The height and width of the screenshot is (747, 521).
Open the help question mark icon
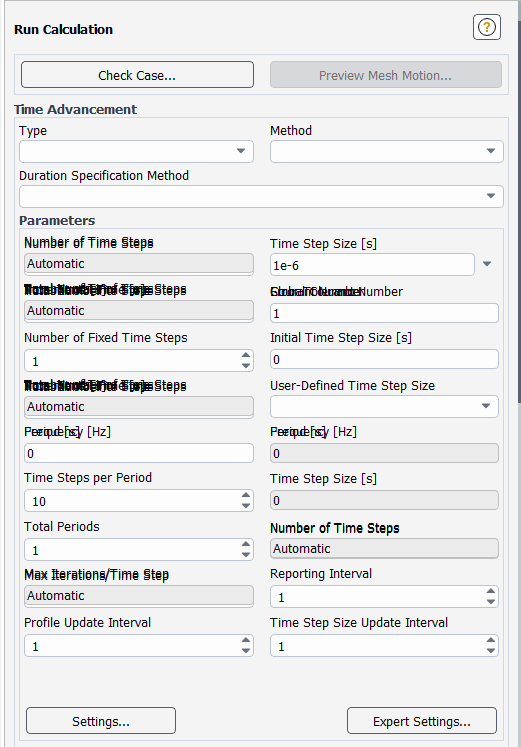(x=487, y=27)
